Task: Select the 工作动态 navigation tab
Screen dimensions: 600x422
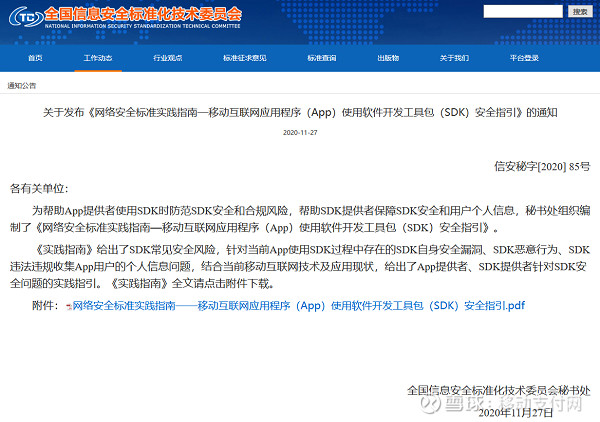Action: tap(98, 58)
